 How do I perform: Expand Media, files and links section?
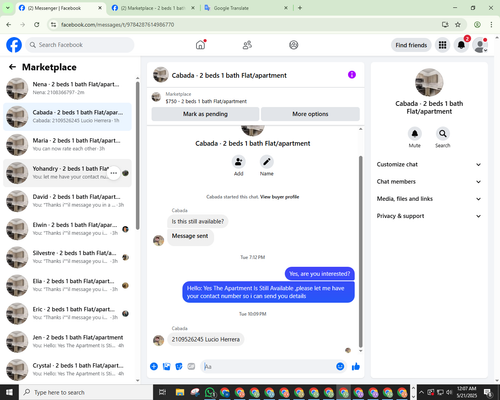tap(429, 199)
